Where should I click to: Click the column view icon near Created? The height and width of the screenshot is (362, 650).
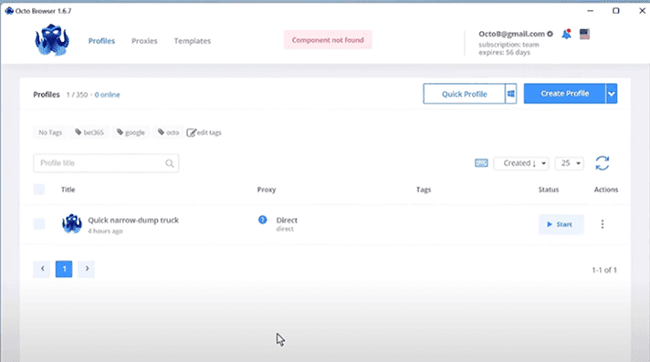tap(481, 163)
